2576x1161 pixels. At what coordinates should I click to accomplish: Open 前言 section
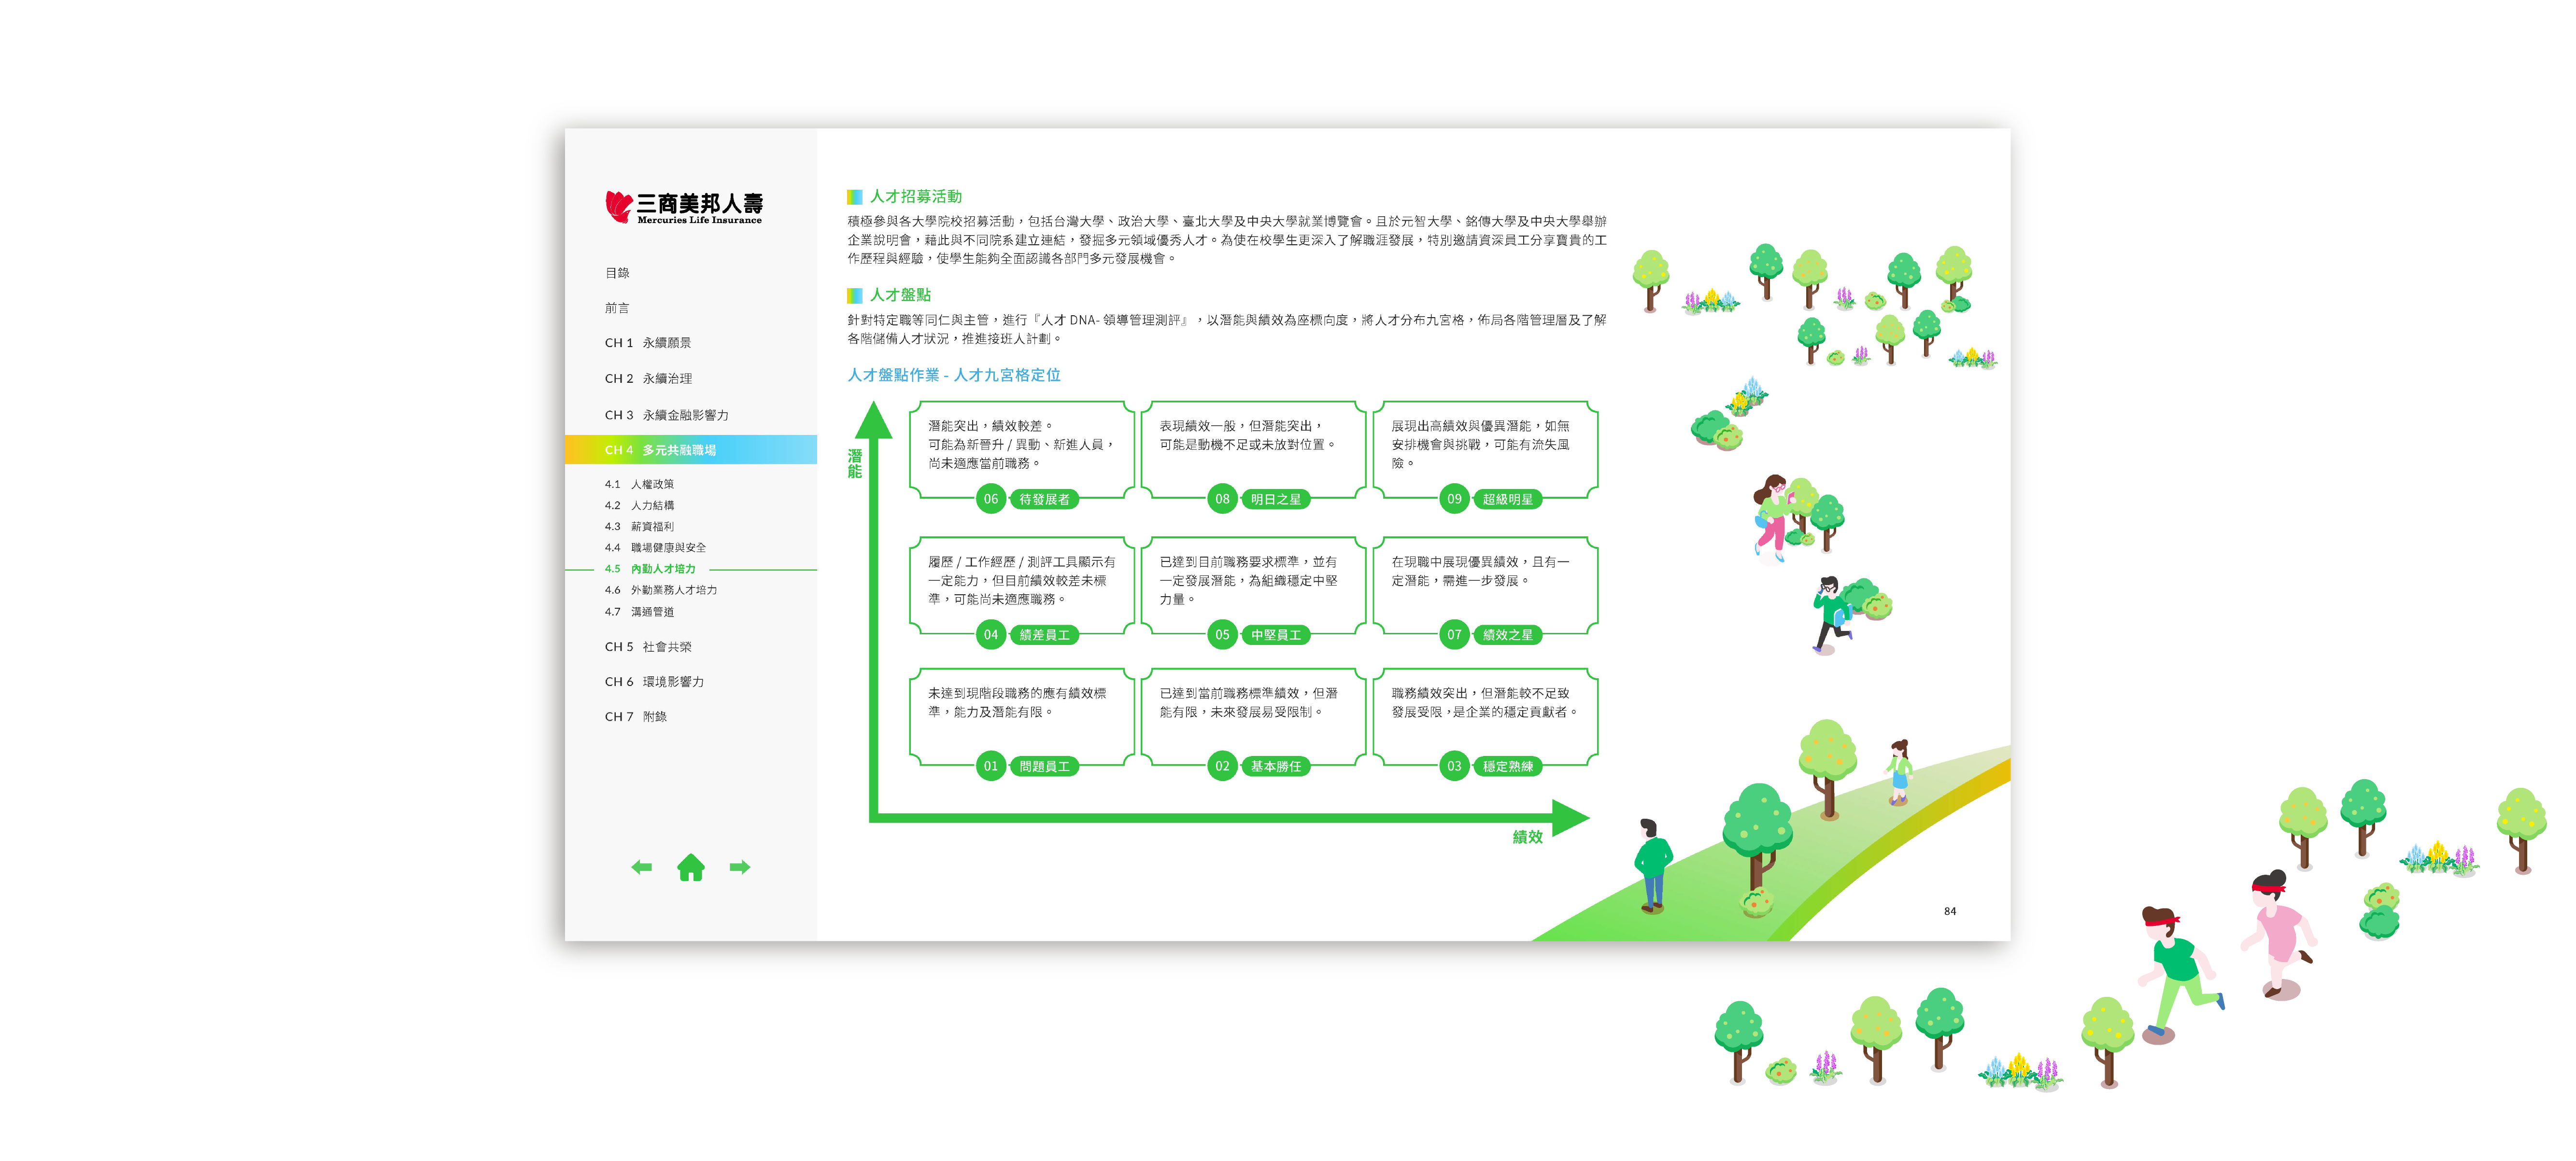pos(617,308)
